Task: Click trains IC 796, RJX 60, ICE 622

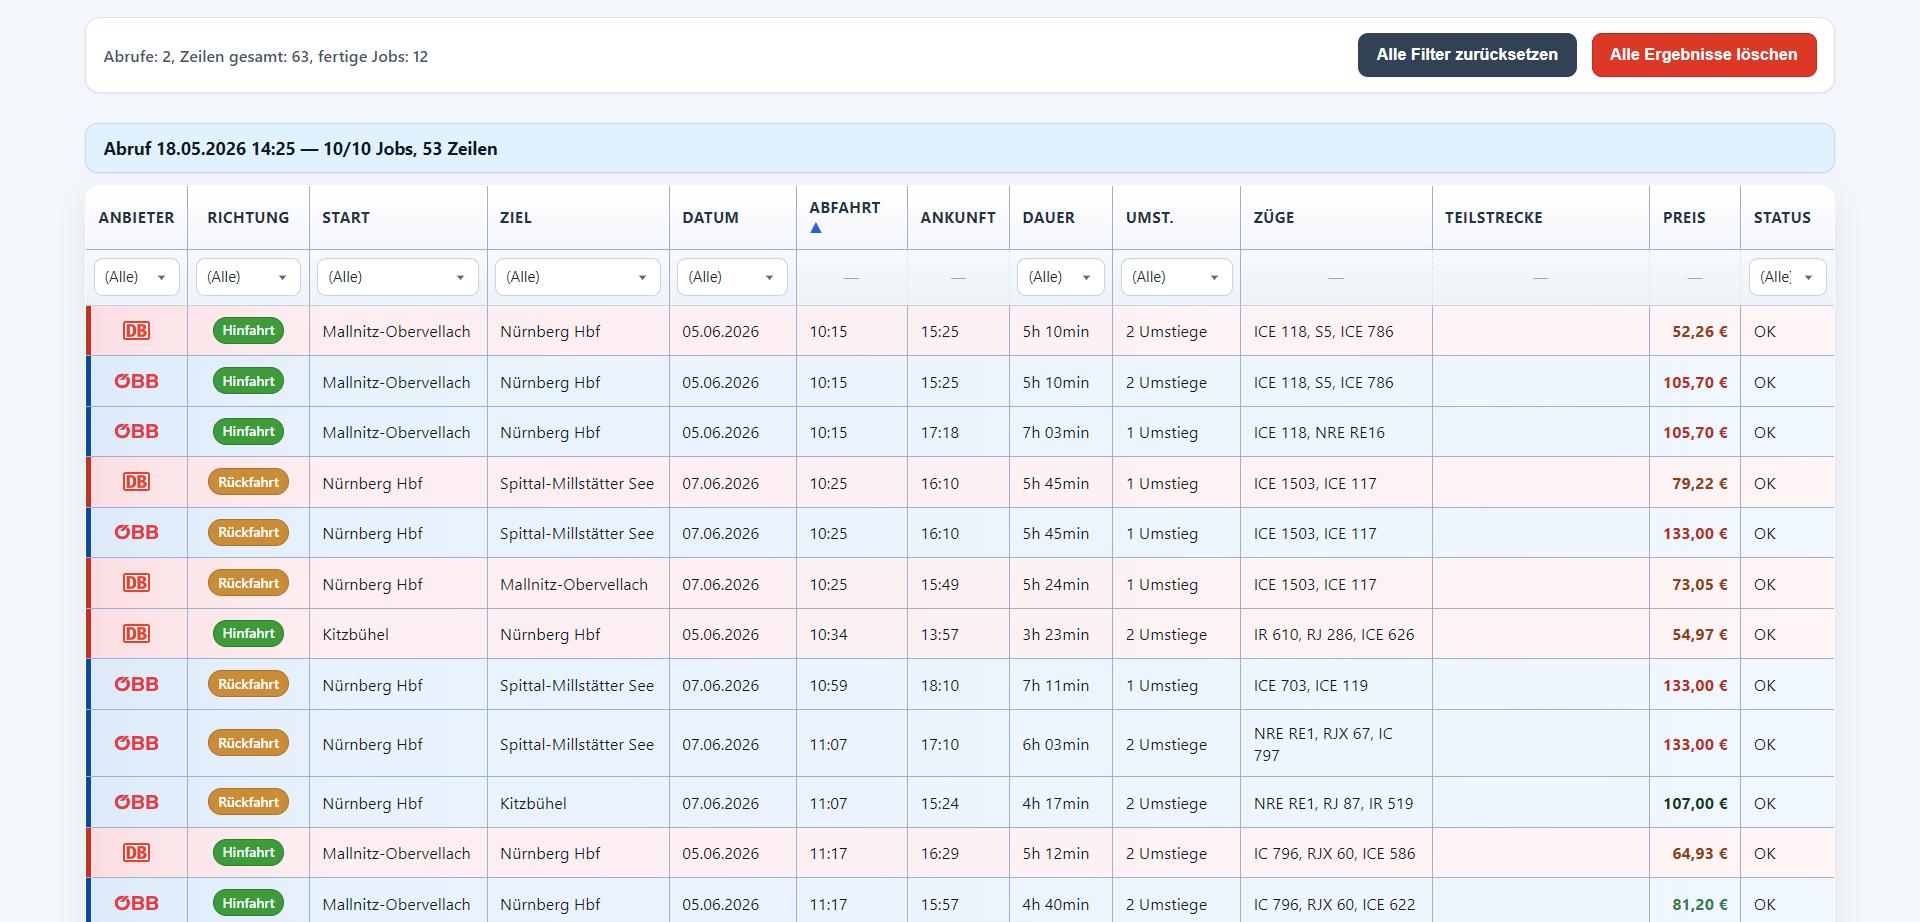Action: tap(1334, 904)
